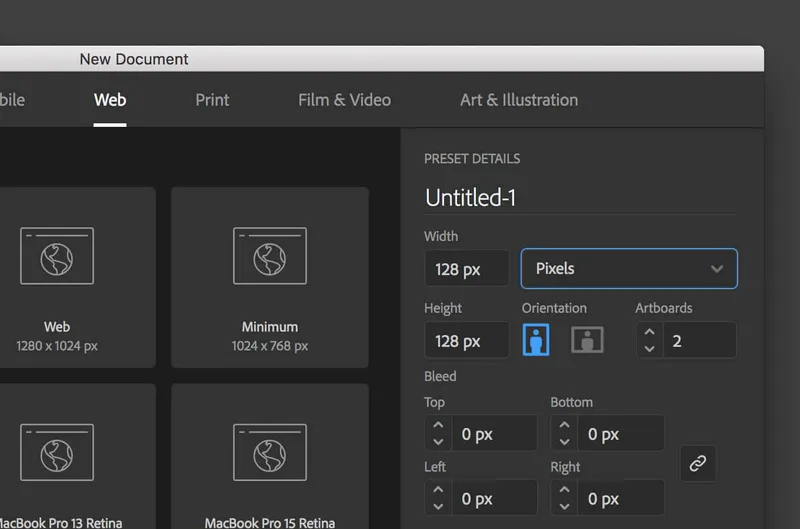The image size is (800, 529).
Task: Switch to the Print tab
Action: point(212,100)
